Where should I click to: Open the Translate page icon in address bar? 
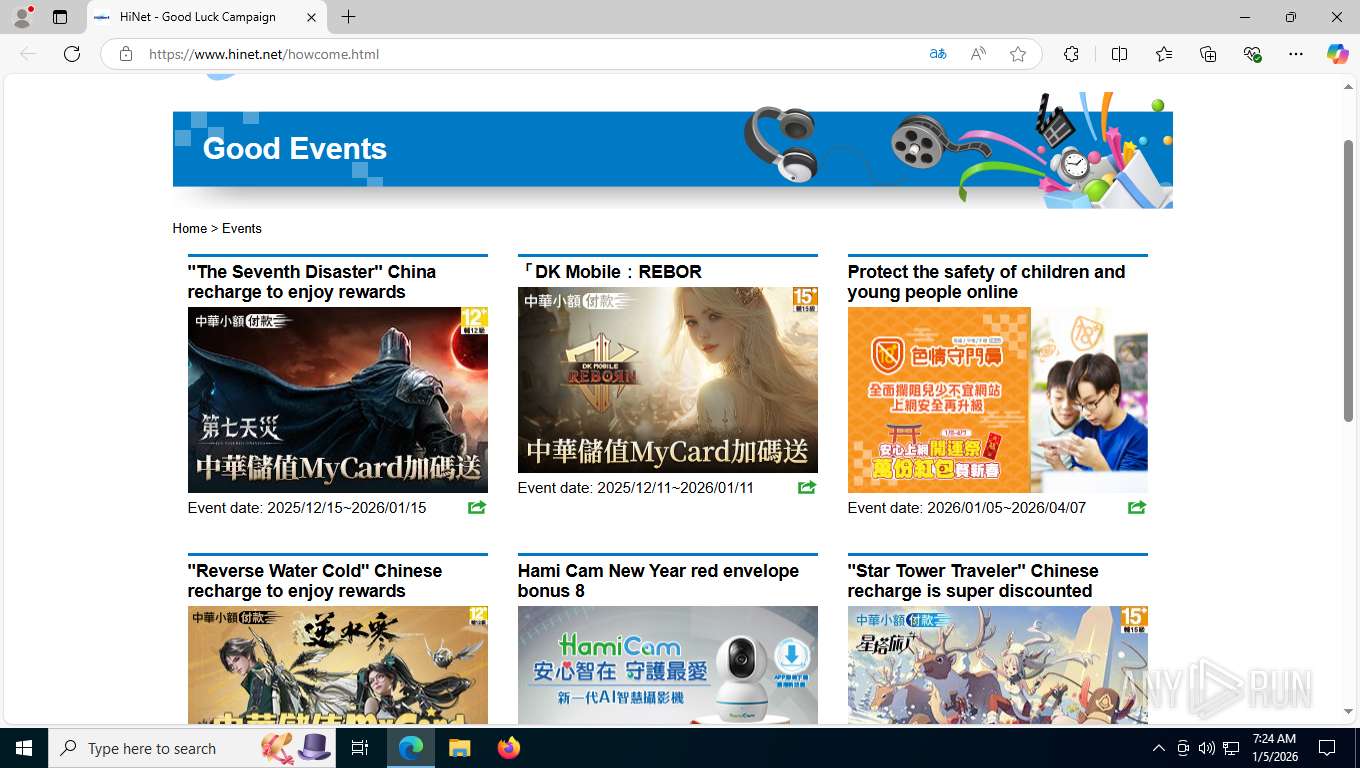point(937,54)
